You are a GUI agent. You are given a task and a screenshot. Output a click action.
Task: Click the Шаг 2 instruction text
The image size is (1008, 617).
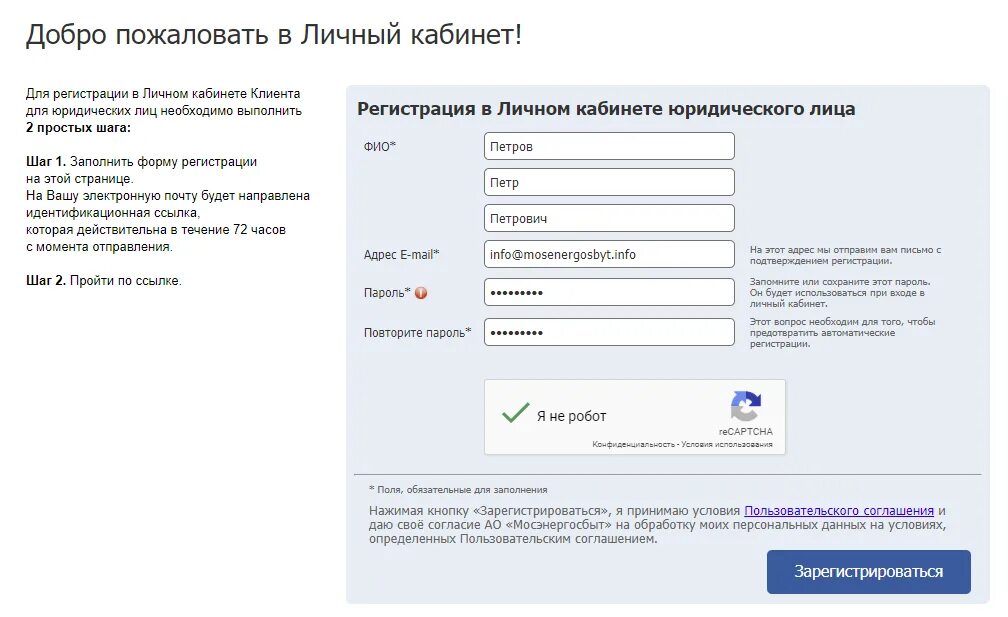[104, 281]
